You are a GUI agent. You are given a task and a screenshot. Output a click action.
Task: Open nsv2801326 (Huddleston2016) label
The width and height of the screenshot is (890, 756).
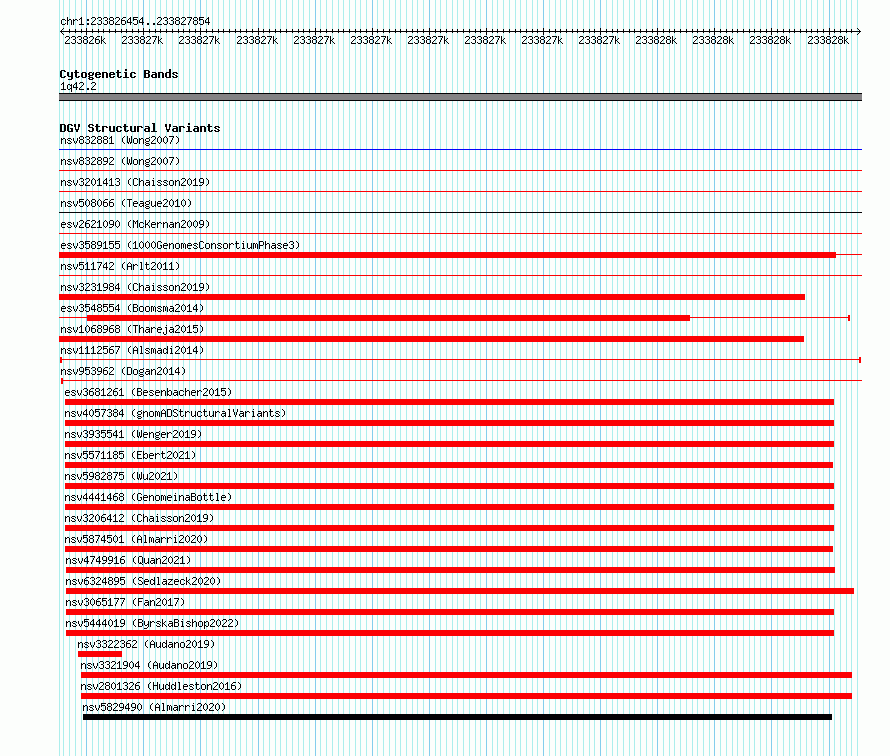coord(161,686)
